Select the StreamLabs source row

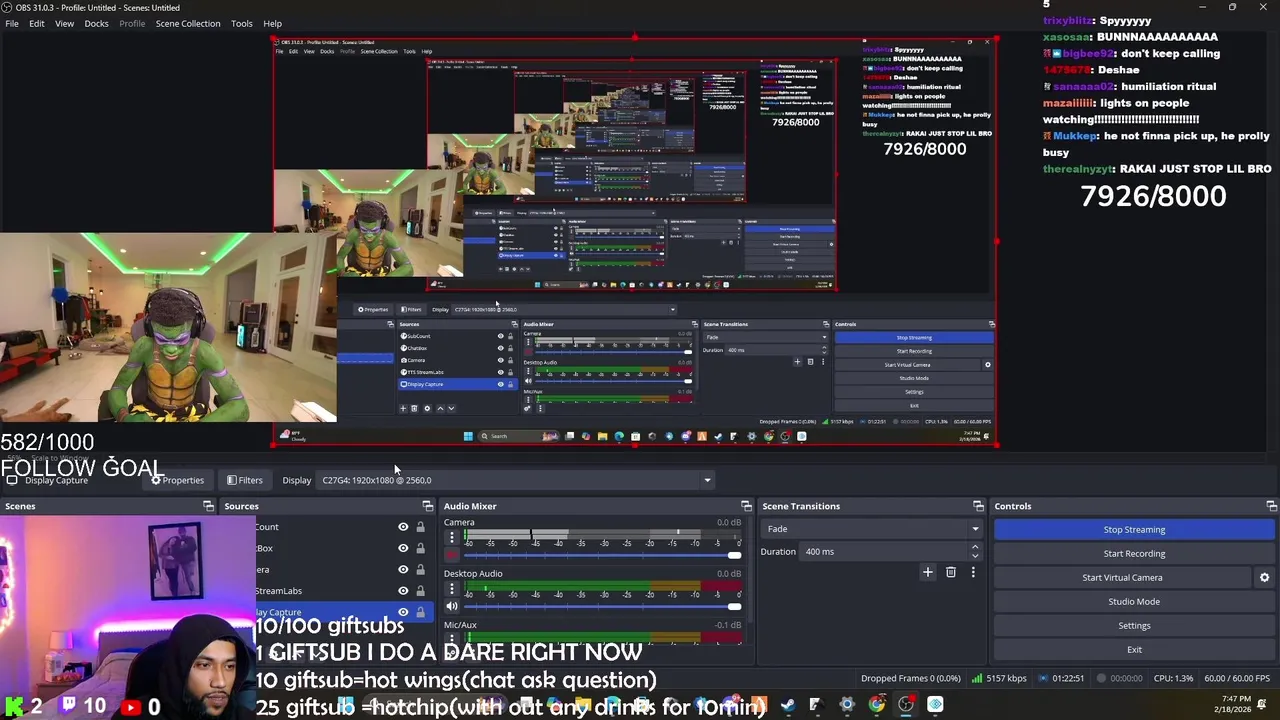(346, 590)
